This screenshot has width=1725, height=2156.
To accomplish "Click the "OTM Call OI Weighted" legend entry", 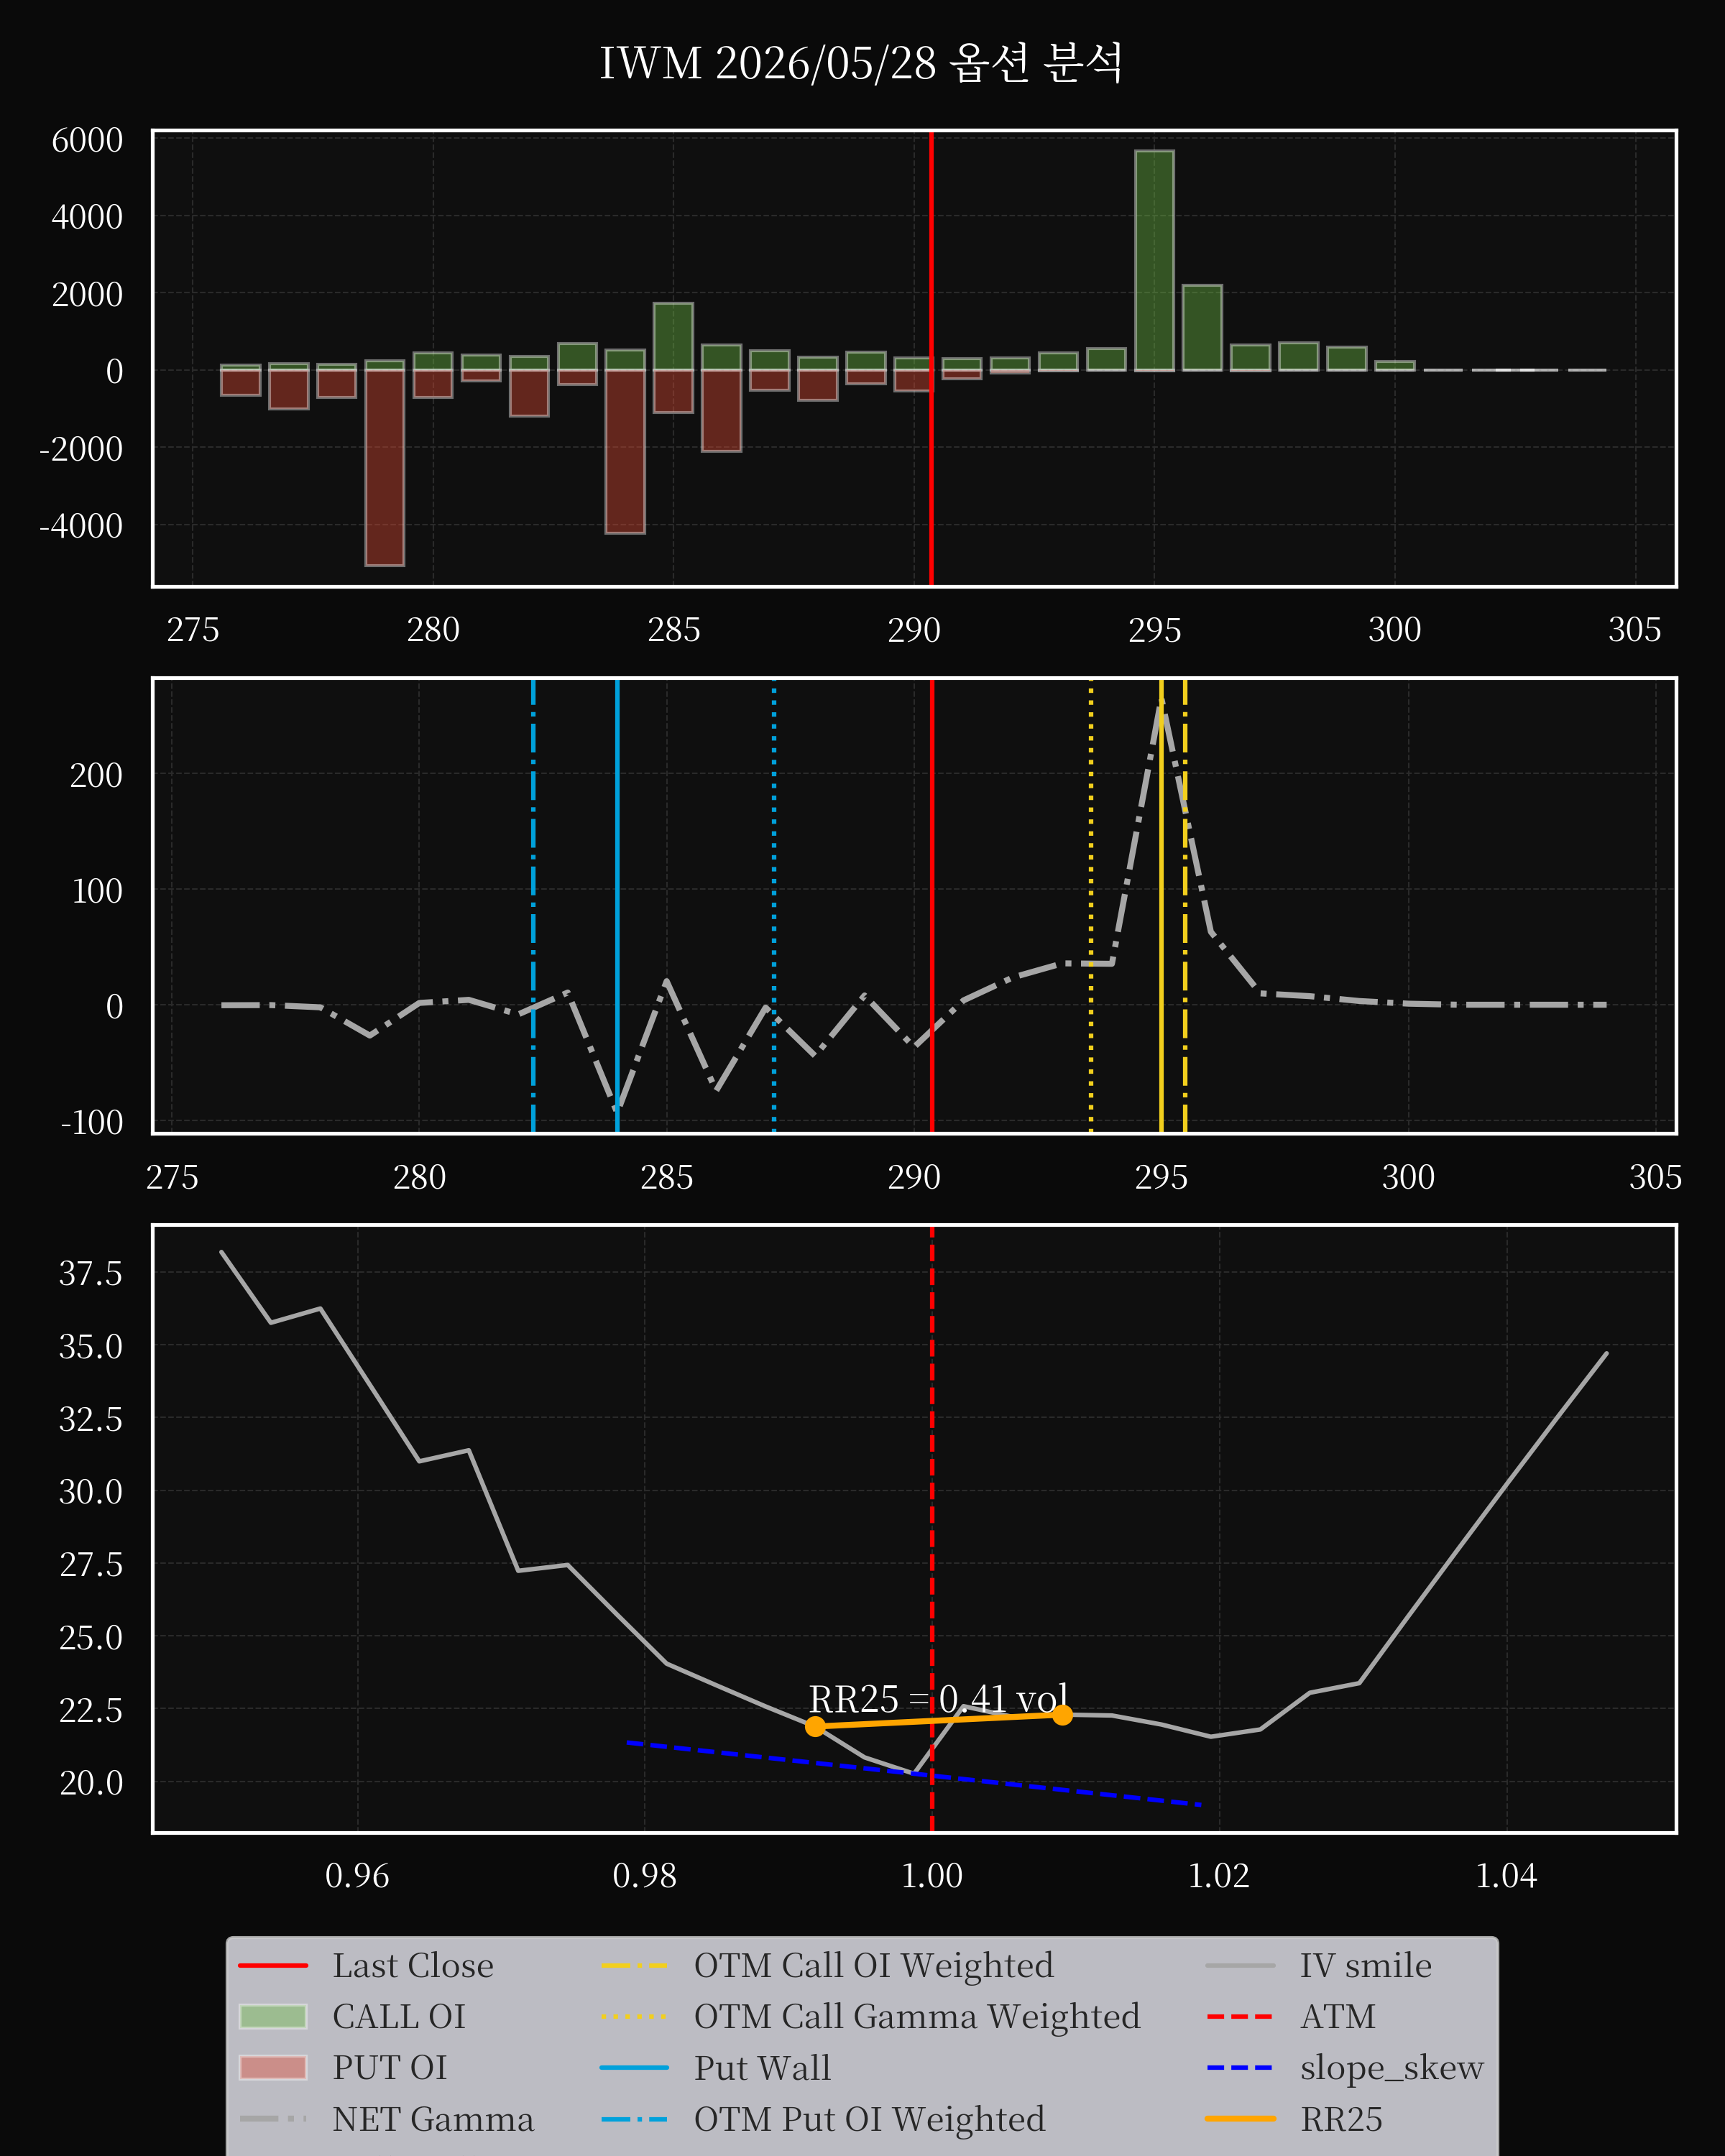I will [827, 1966].
